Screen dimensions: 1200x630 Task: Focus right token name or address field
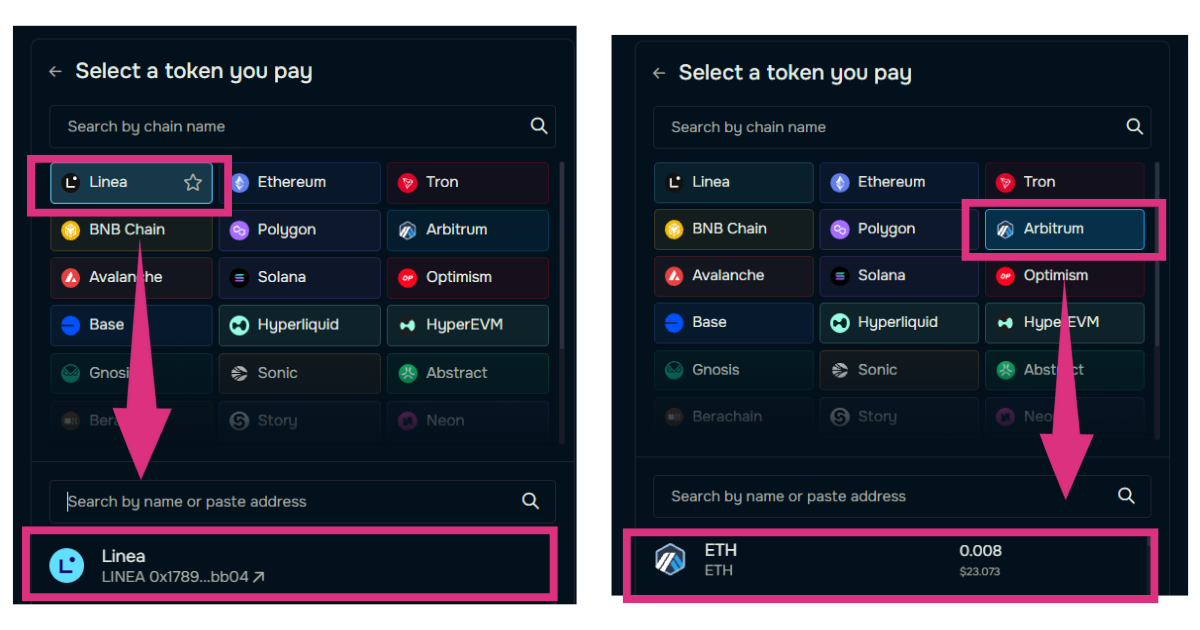pos(885,496)
